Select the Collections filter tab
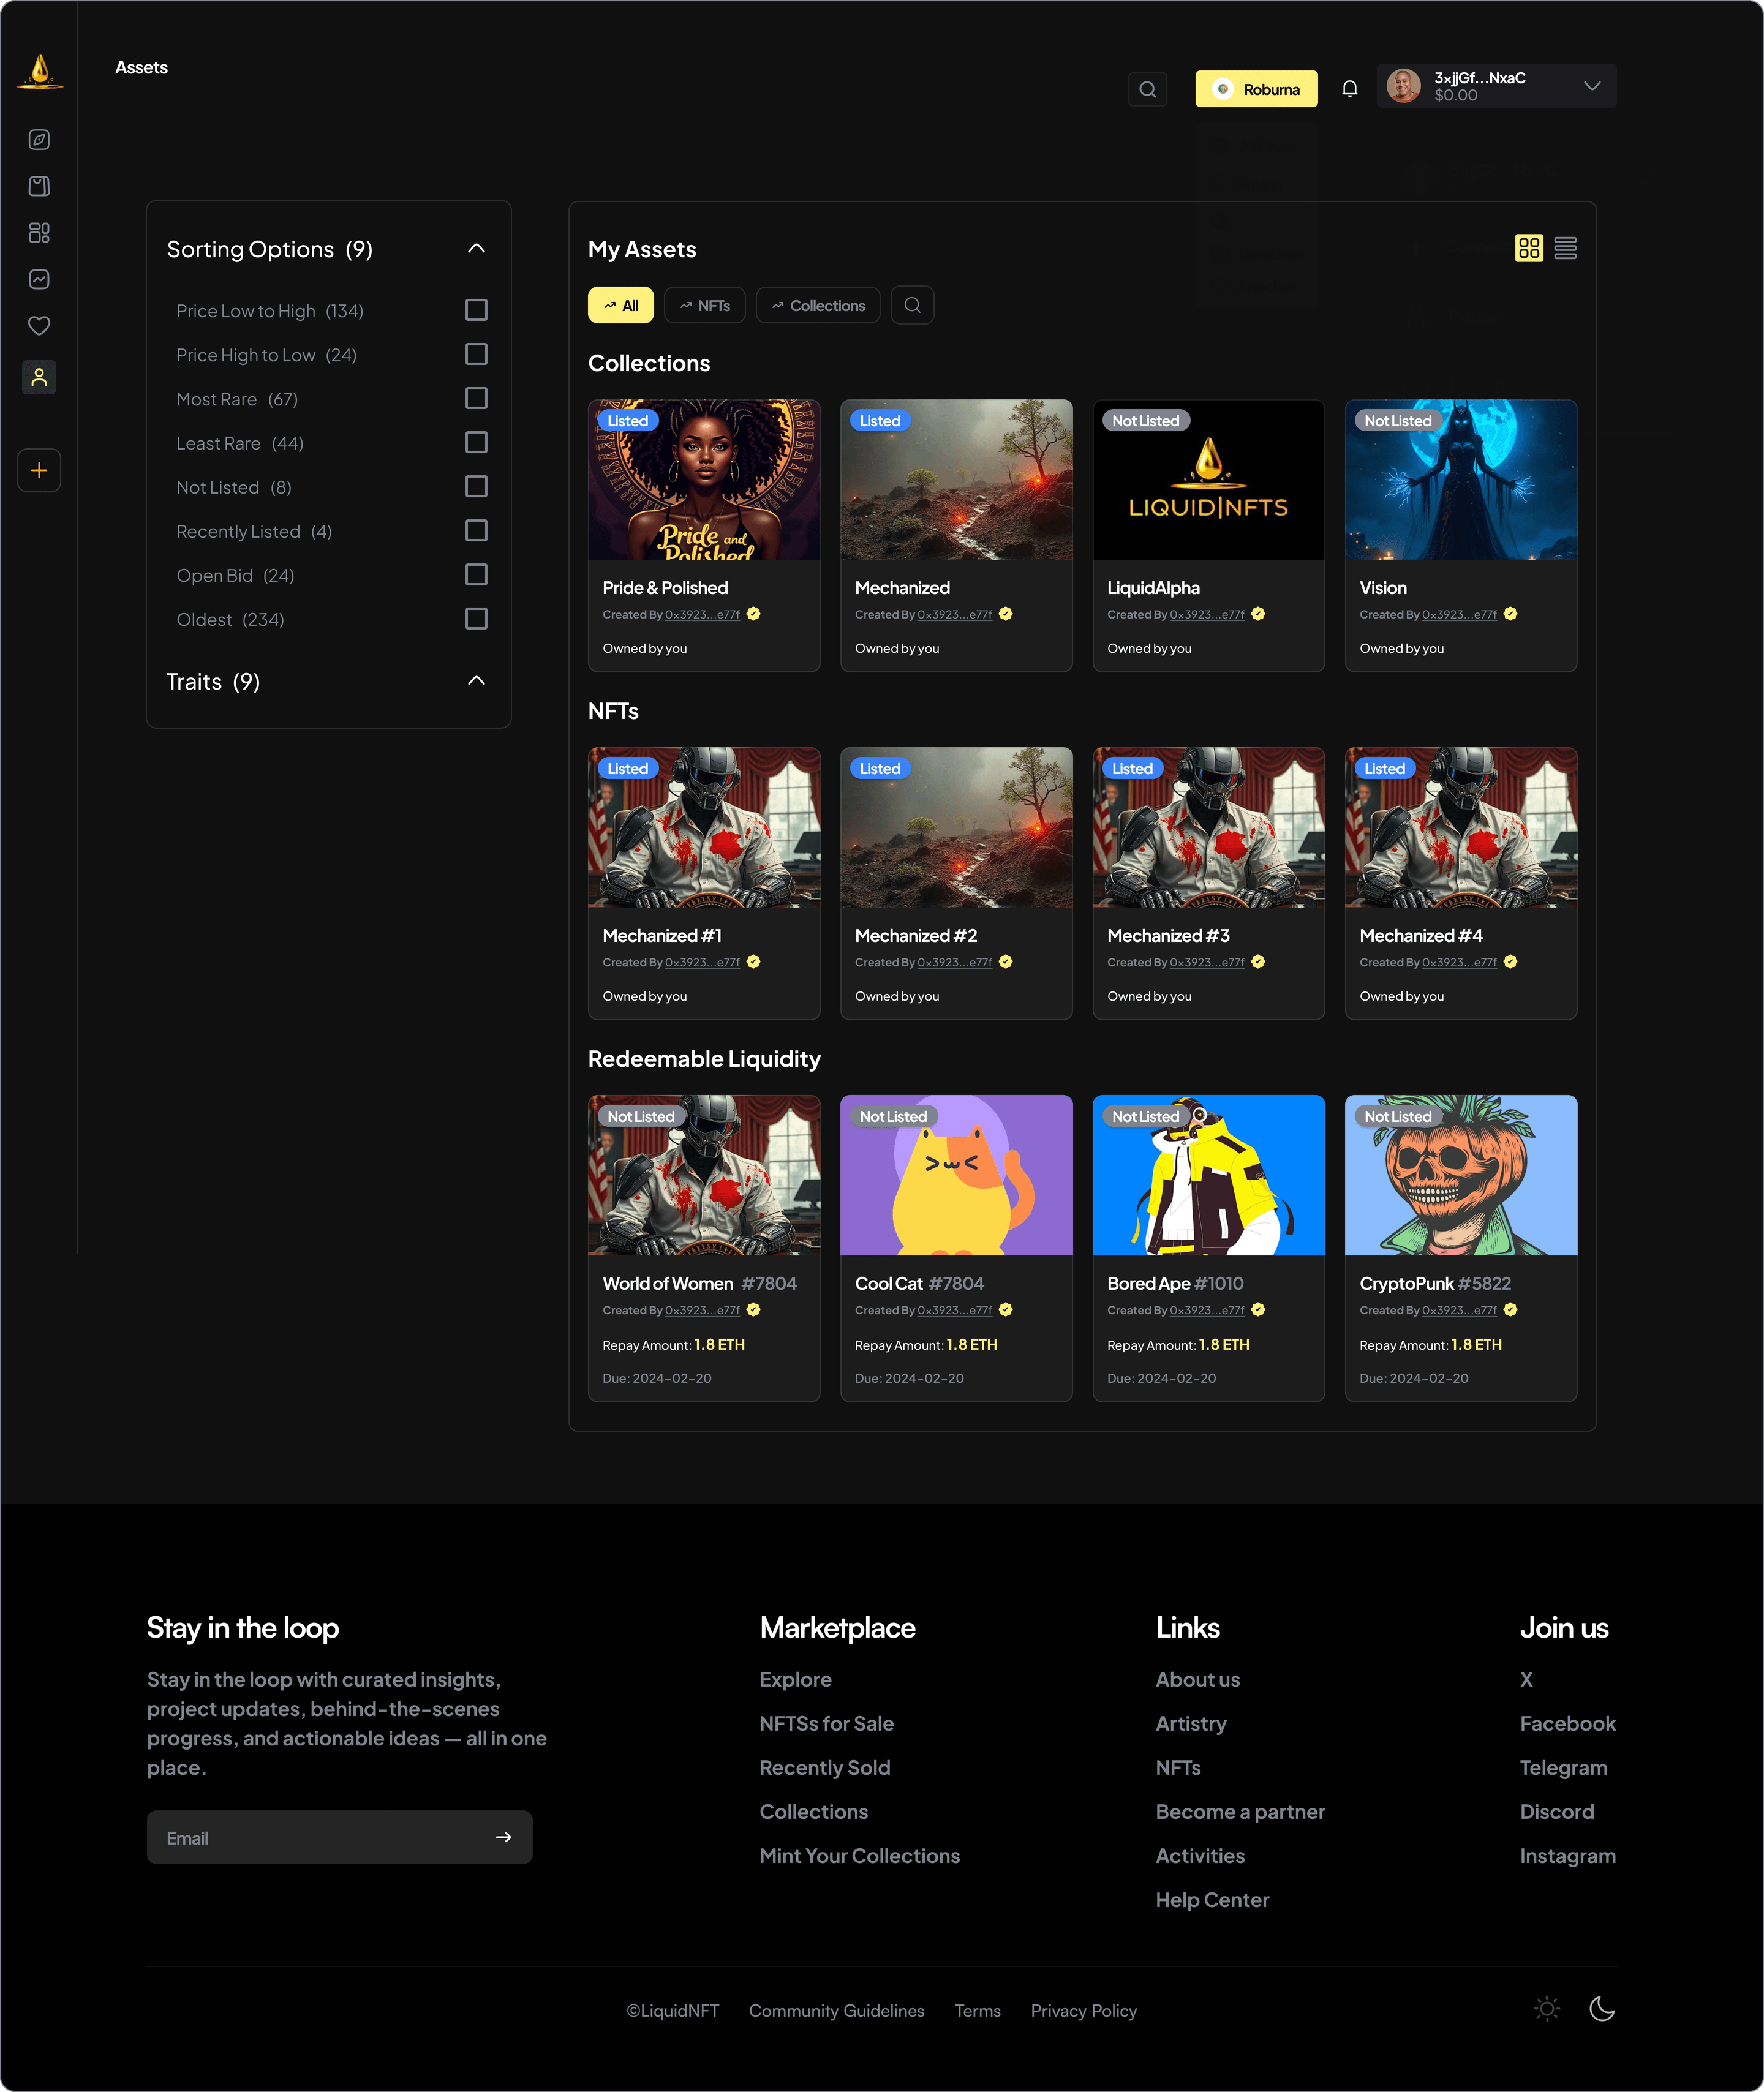1764x2092 pixels. point(818,305)
